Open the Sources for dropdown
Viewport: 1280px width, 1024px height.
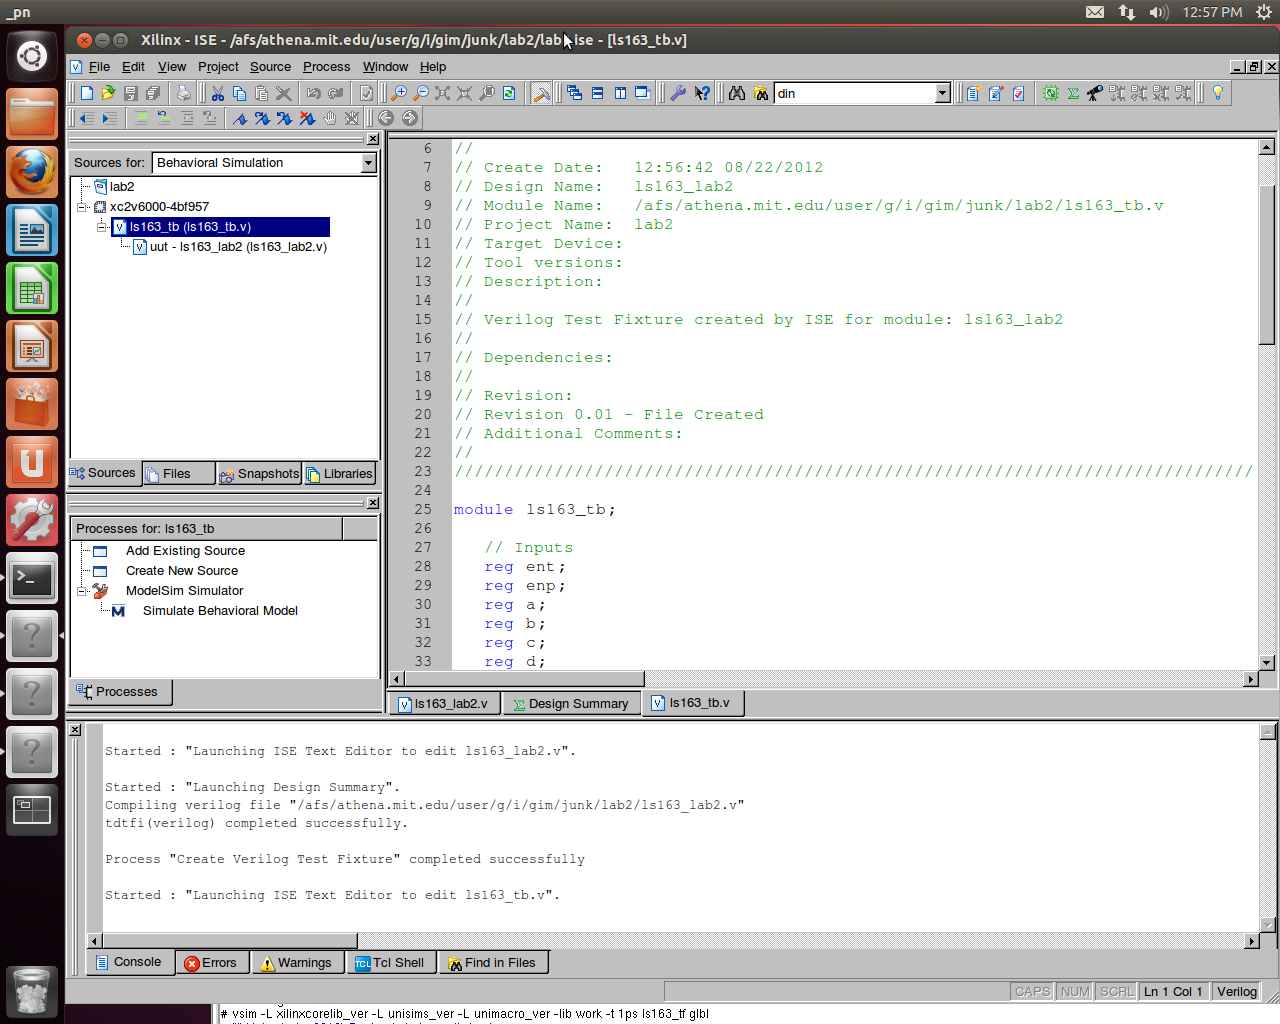(368, 163)
